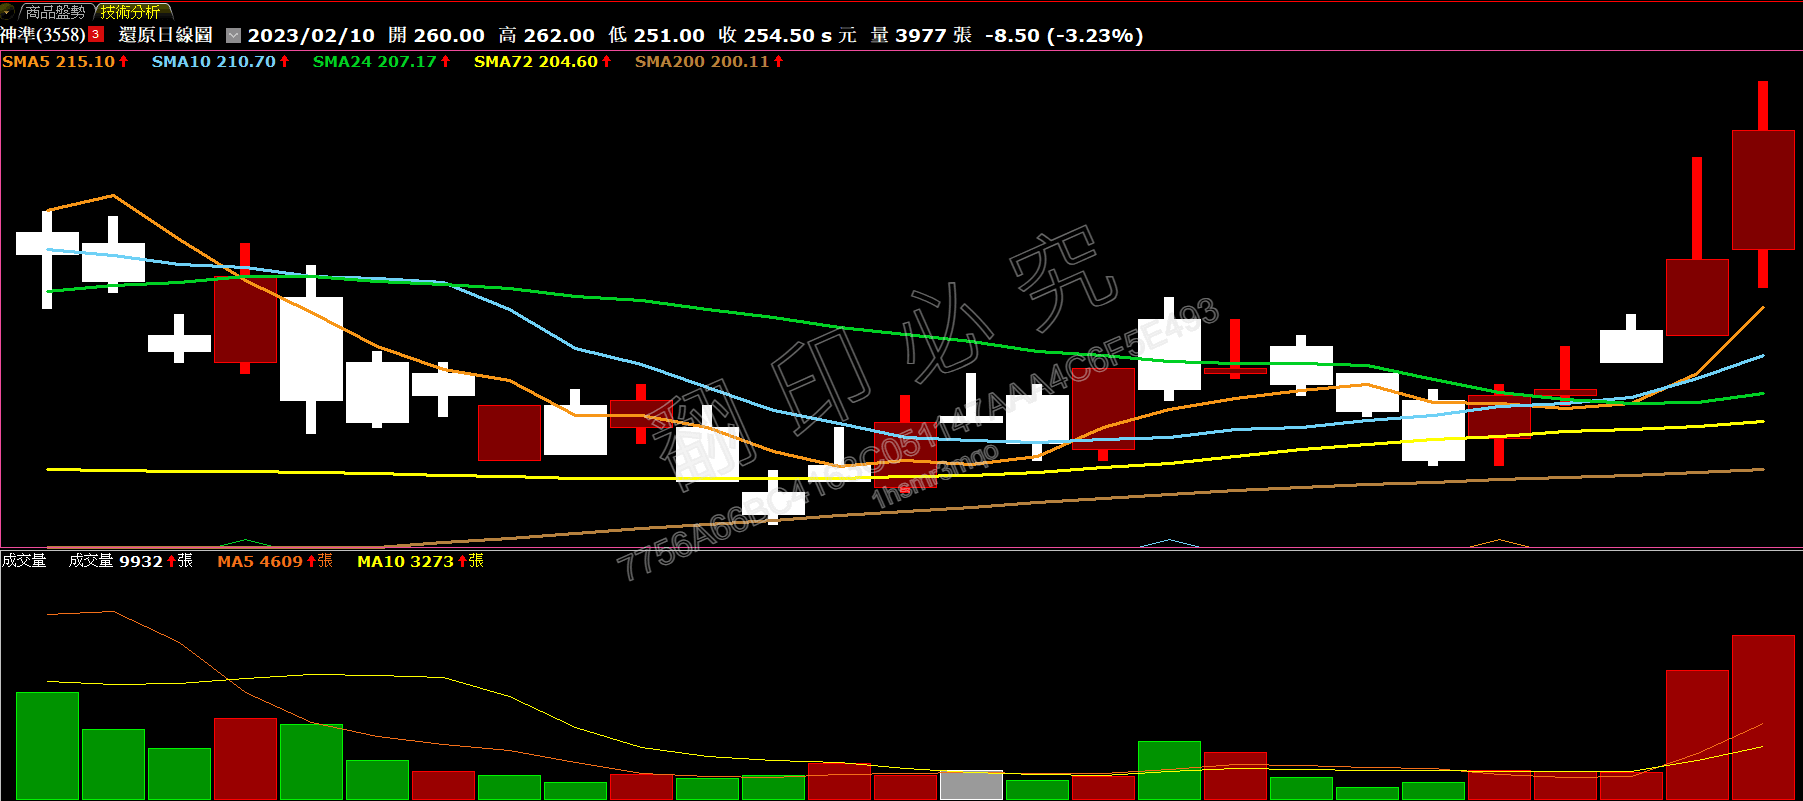Click the red arrow after SMA200 200.11

779,62
